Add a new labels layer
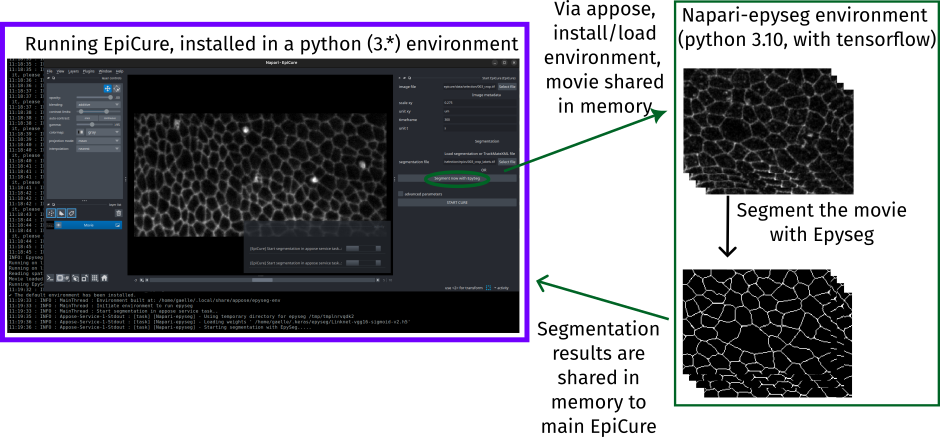The width and height of the screenshot is (940, 437). pos(72,213)
